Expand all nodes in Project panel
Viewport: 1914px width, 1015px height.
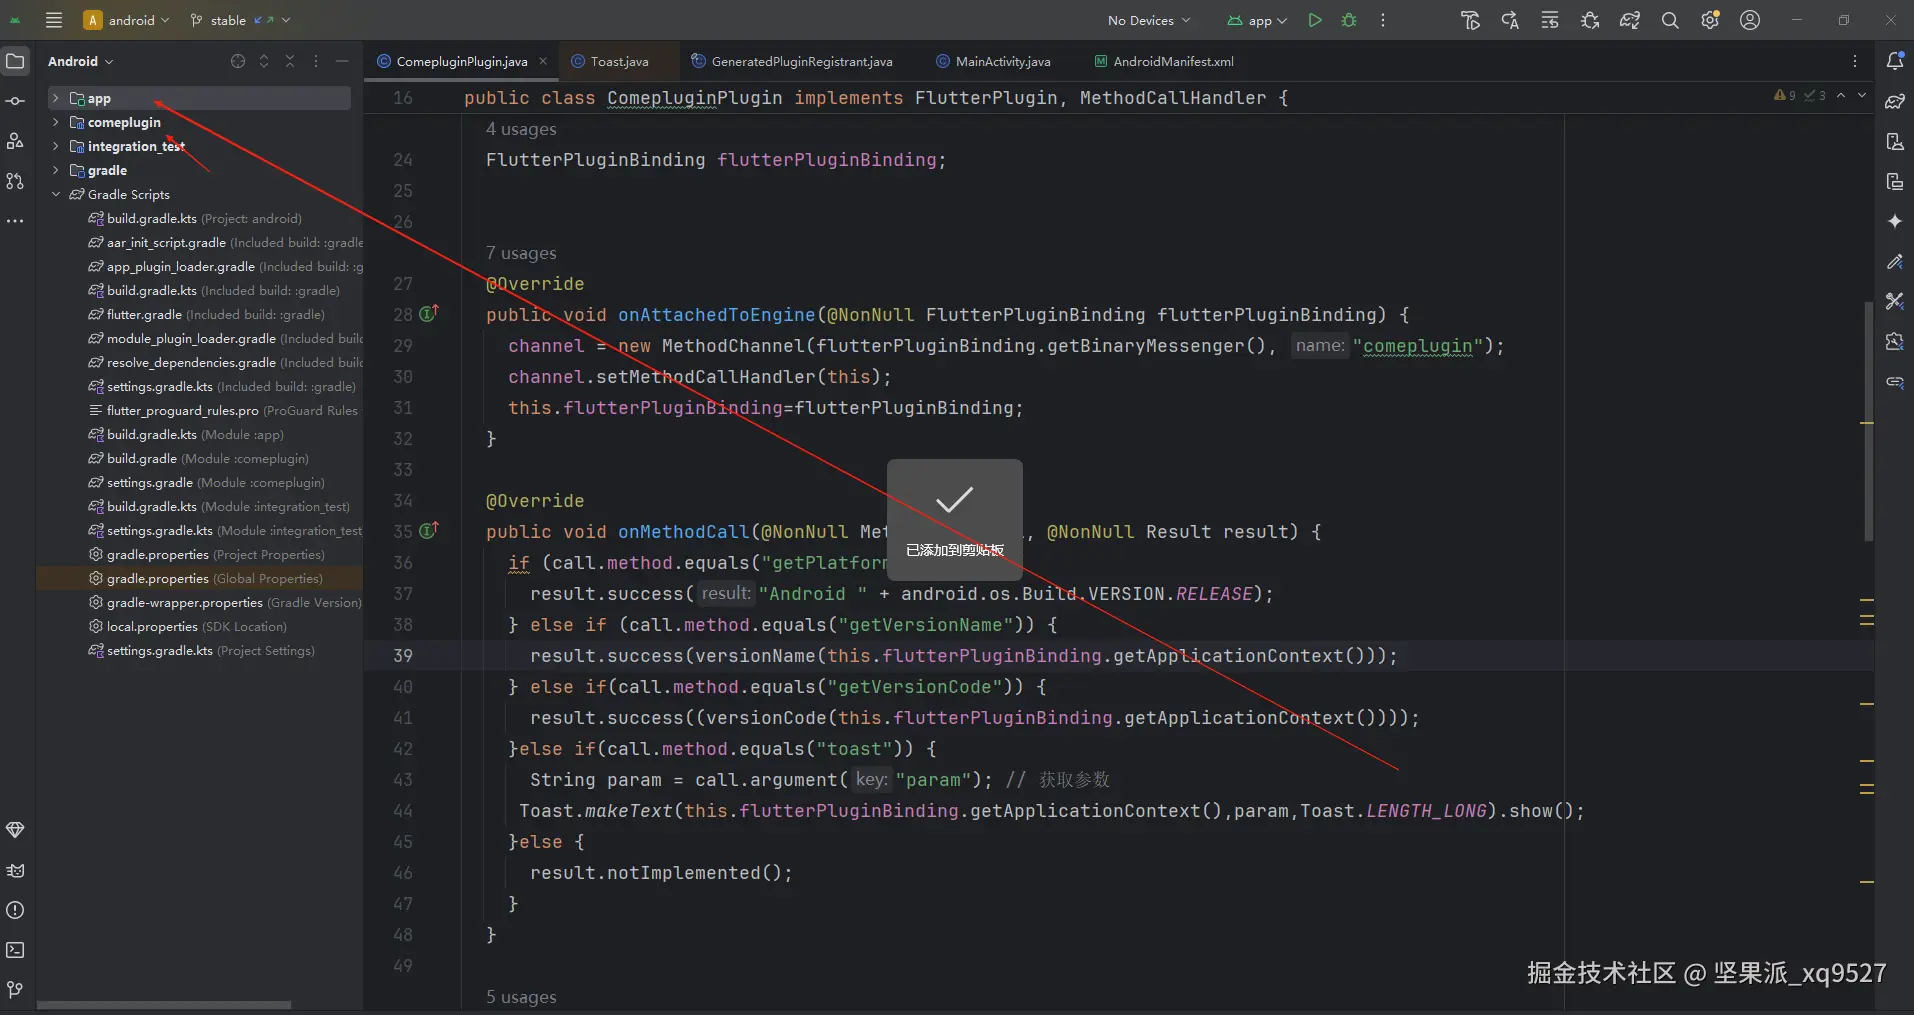click(x=264, y=61)
